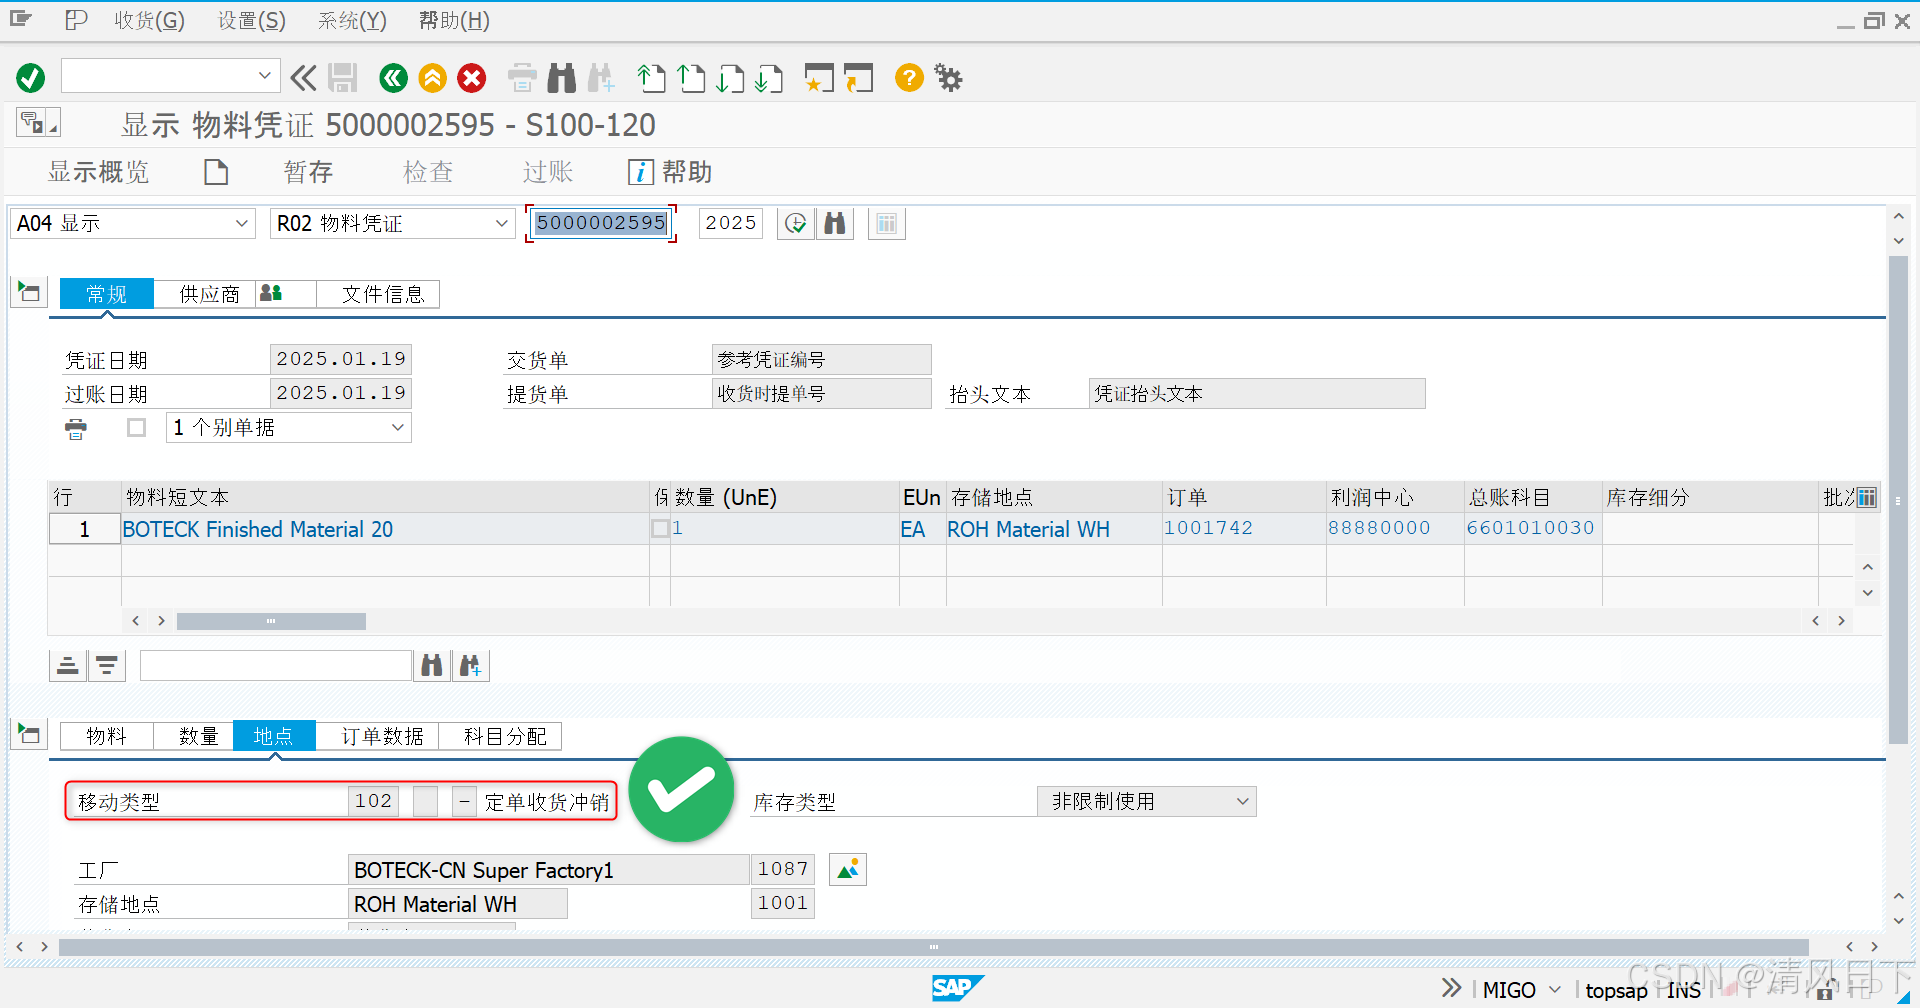The image size is (1920, 1008).
Task: Open the Print preview icon
Action: tap(522, 77)
